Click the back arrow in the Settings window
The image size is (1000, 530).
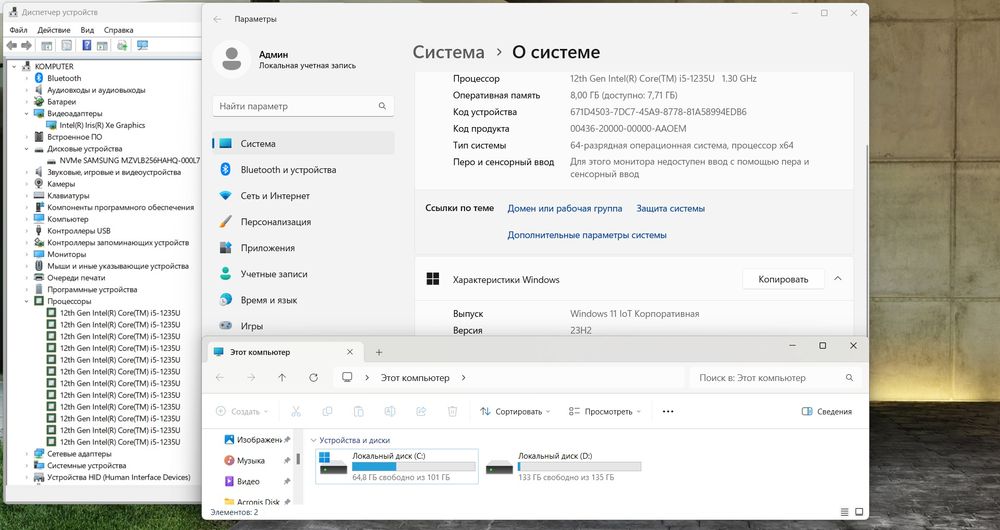tap(217, 19)
